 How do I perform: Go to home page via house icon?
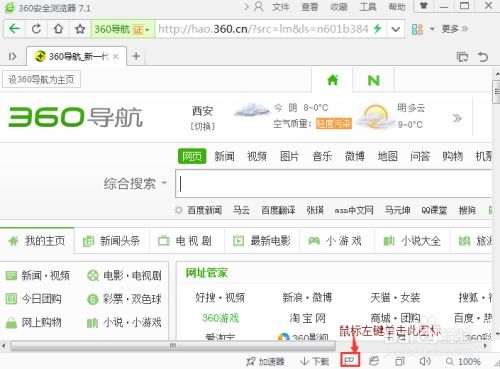pos(58,29)
